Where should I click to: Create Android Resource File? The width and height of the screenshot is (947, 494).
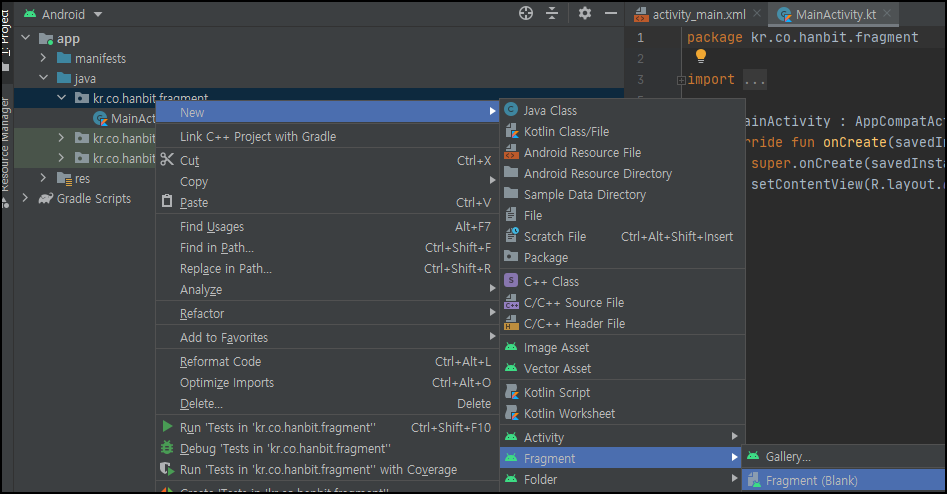pos(622,152)
